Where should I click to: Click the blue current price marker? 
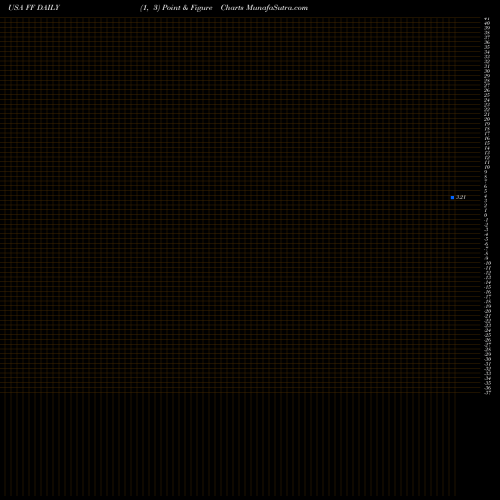point(452,197)
